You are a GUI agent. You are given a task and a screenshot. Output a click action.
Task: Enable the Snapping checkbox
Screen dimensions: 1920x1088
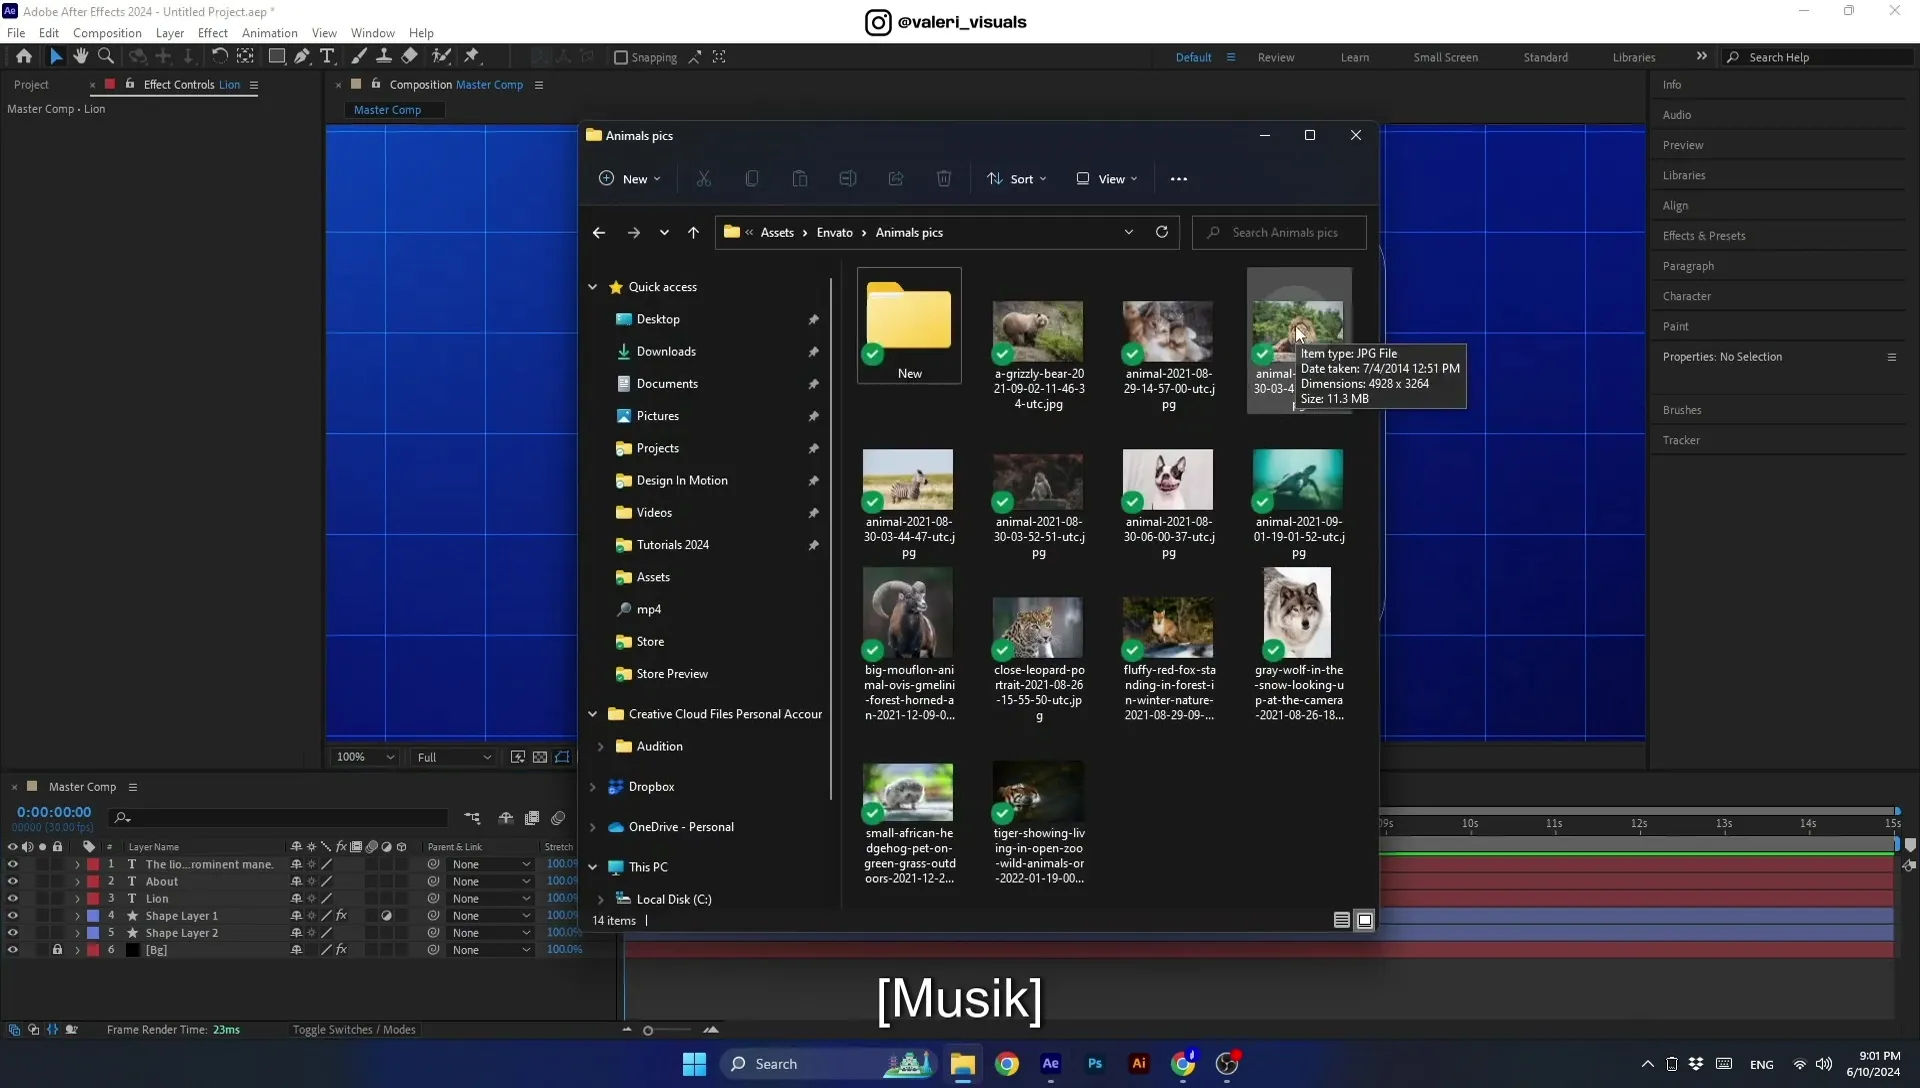click(x=621, y=57)
